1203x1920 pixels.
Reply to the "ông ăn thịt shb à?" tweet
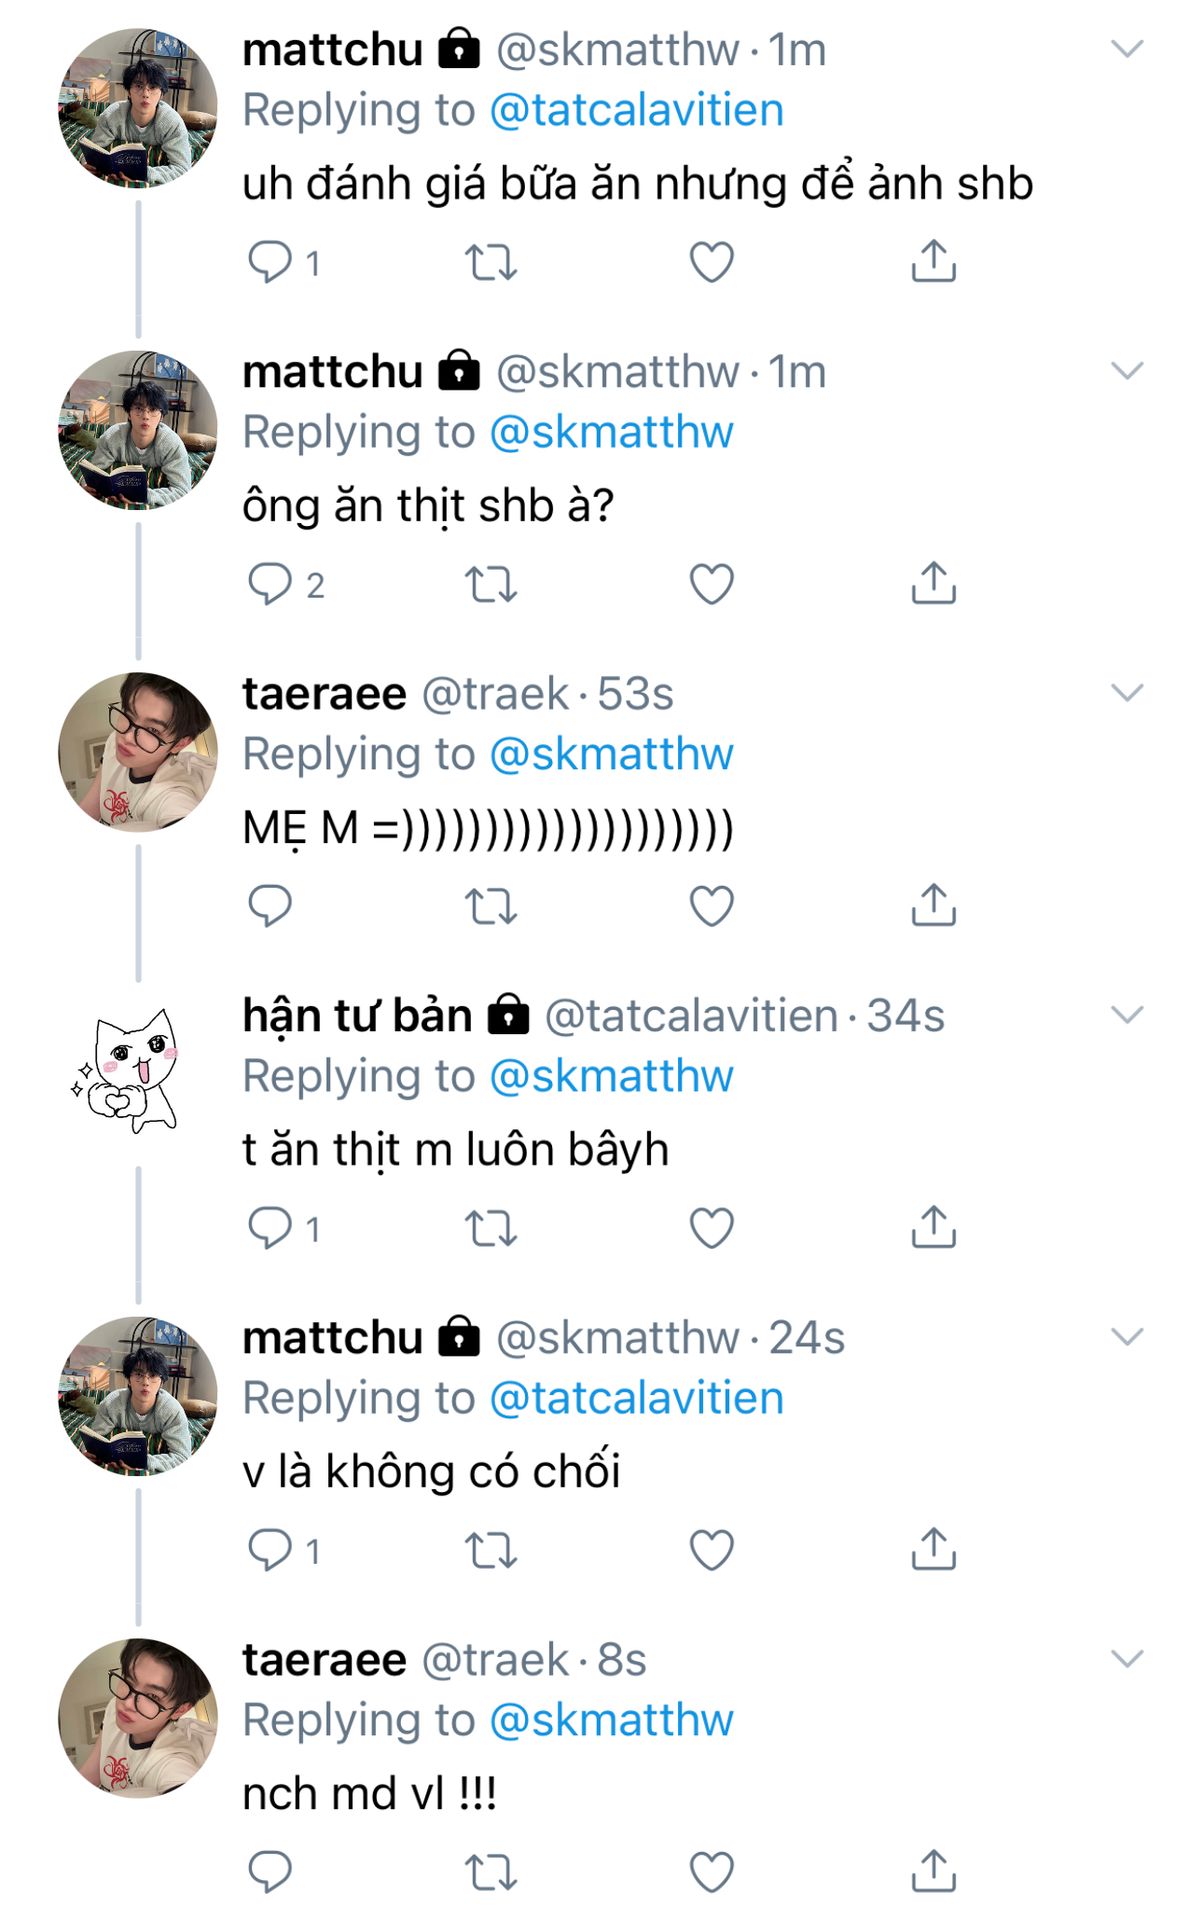click(x=269, y=584)
